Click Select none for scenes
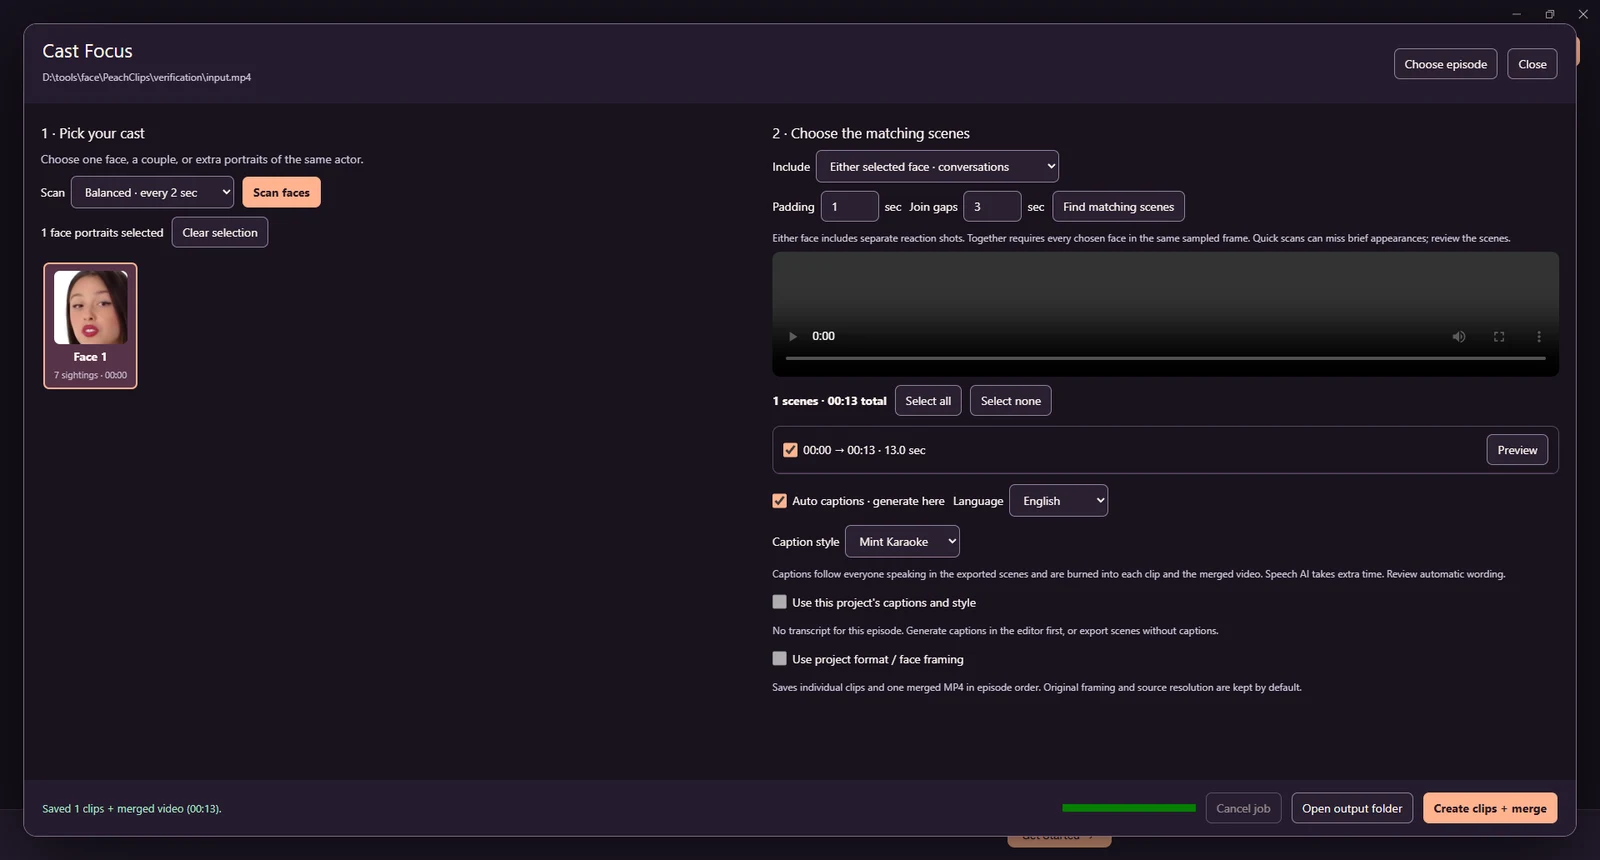Screen dimensions: 1600x860 coord(1010,401)
